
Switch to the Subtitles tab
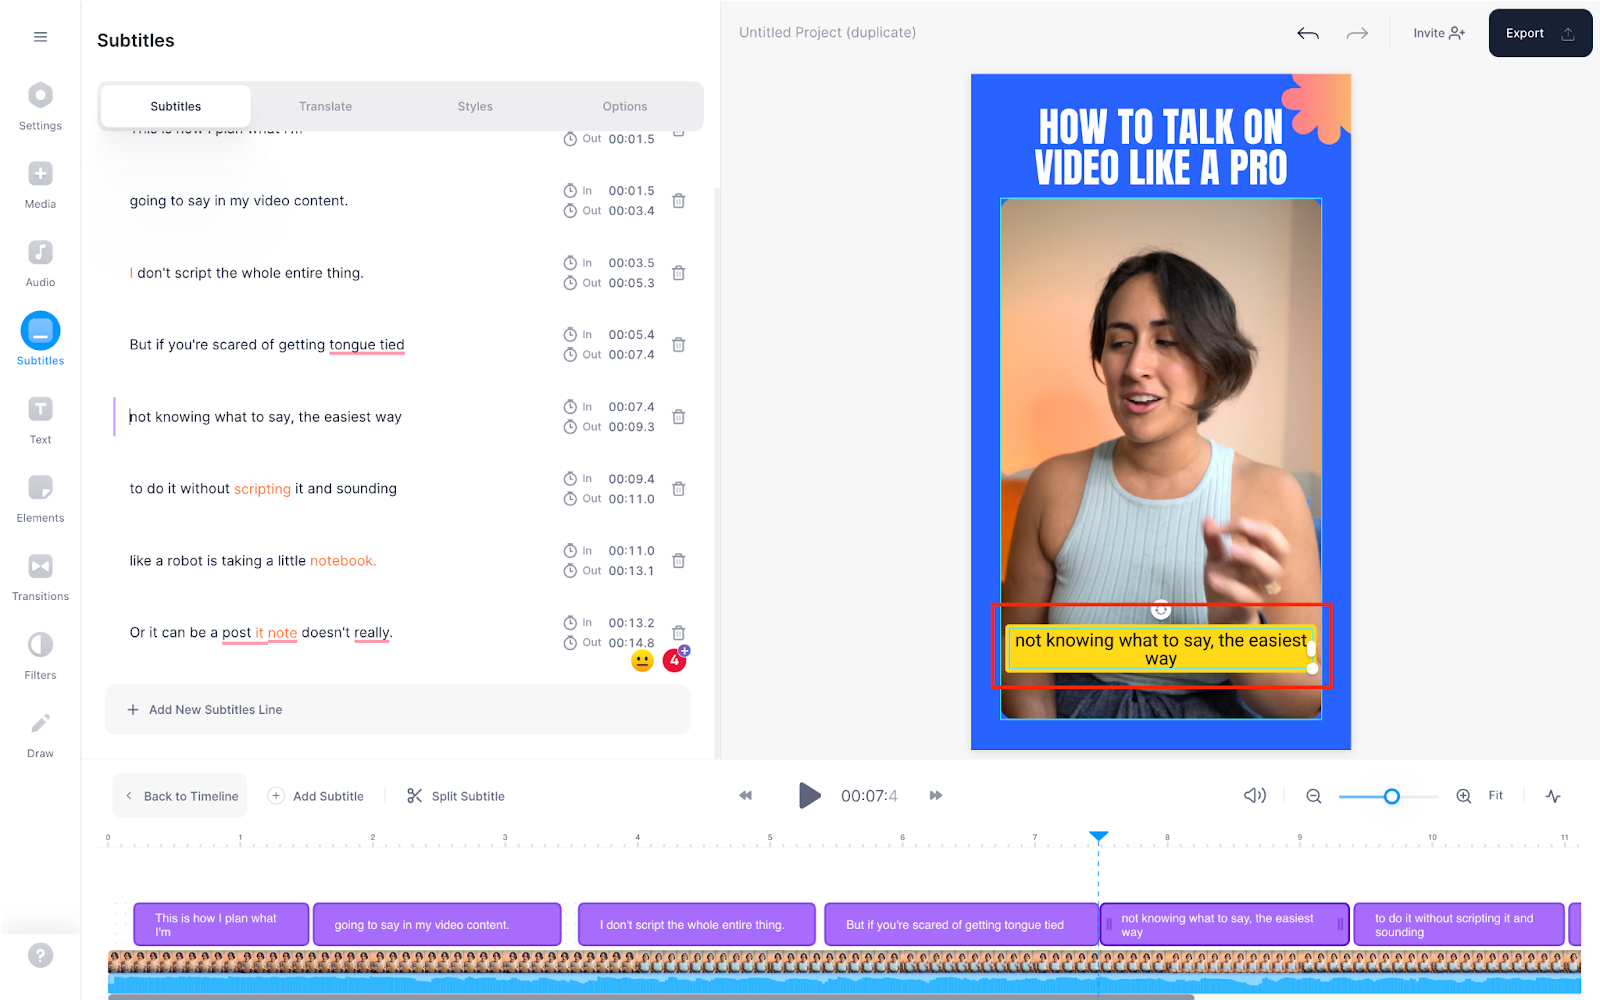[x=176, y=106]
